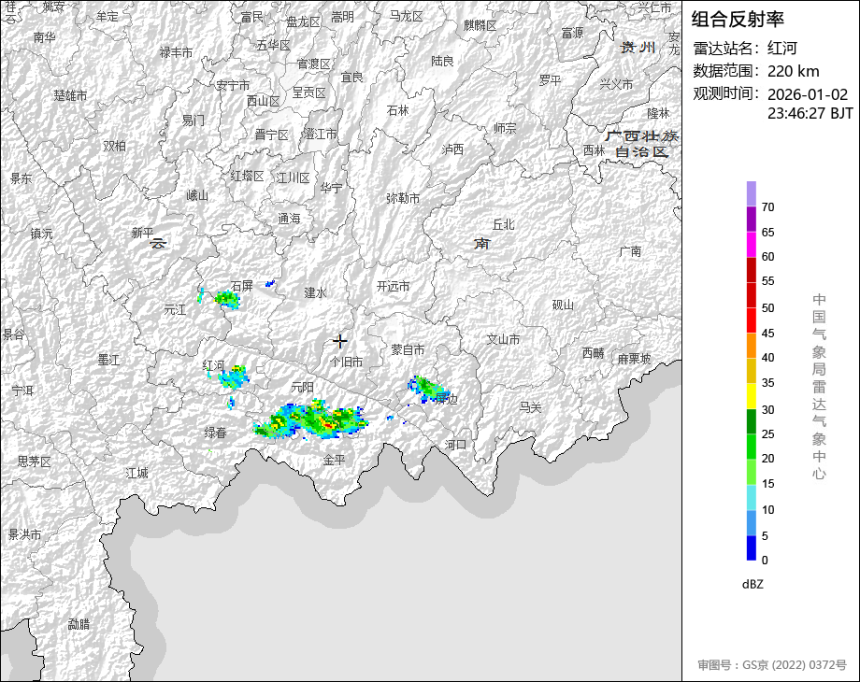Viewport: 860px width, 682px height.
Task: Click the 弥勒市 map label
Action: pyautogui.click(x=403, y=198)
